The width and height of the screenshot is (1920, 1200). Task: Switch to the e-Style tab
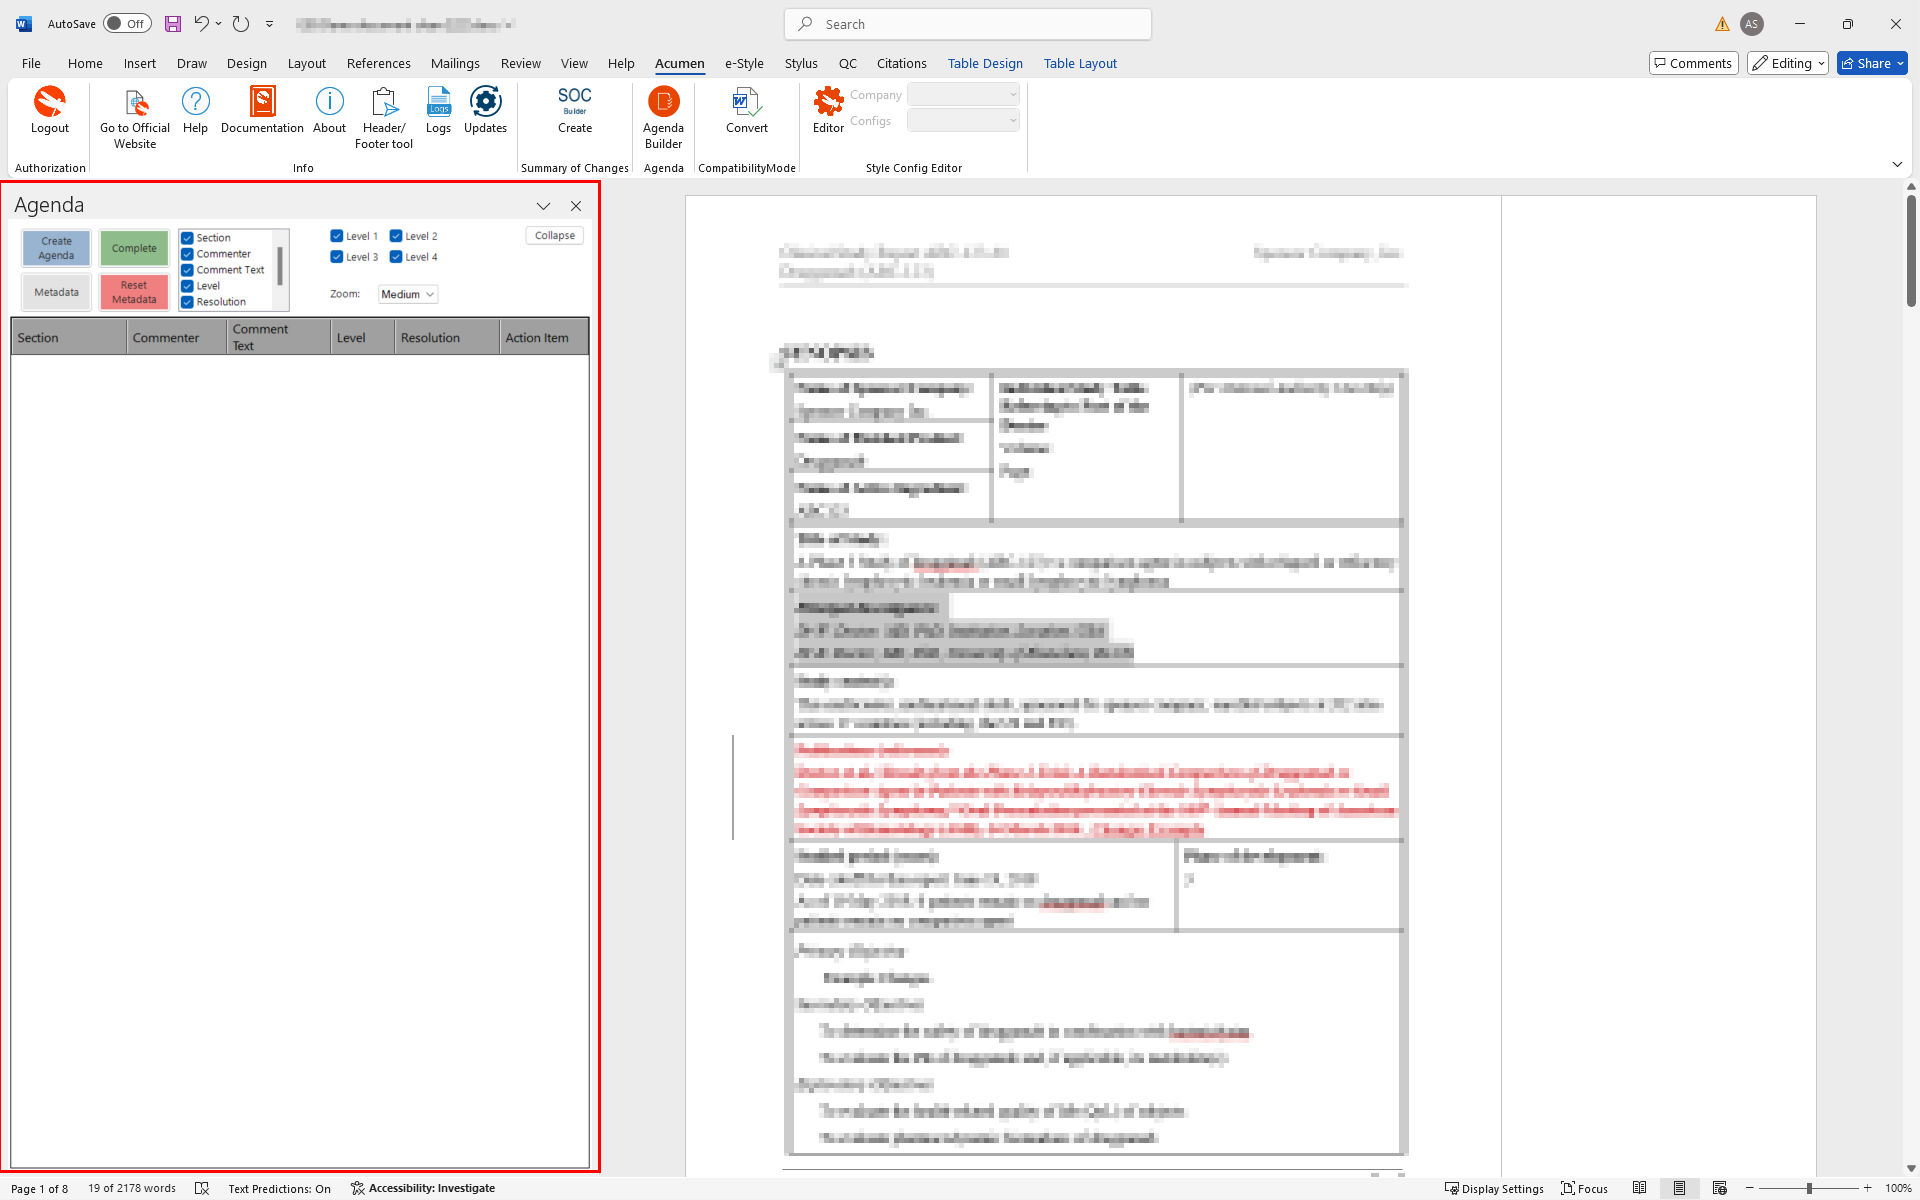[x=744, y=63]
